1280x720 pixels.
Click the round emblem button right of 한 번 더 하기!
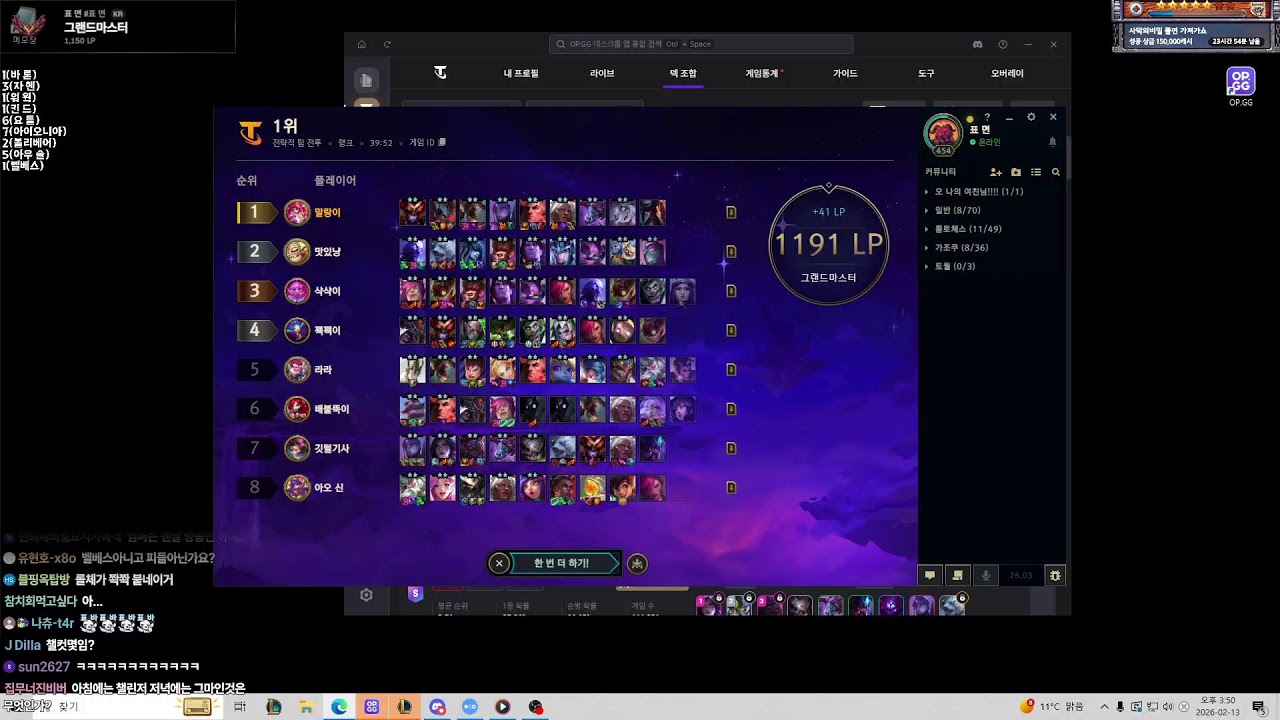(637, 563)
